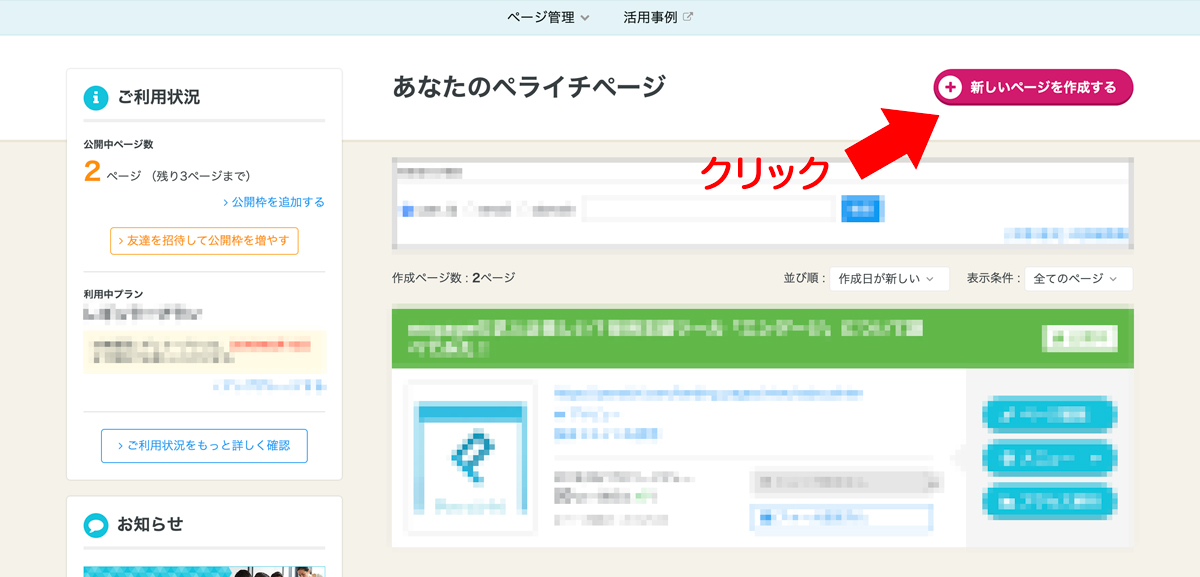Click the text input field in top panel

tap(708, 209)
